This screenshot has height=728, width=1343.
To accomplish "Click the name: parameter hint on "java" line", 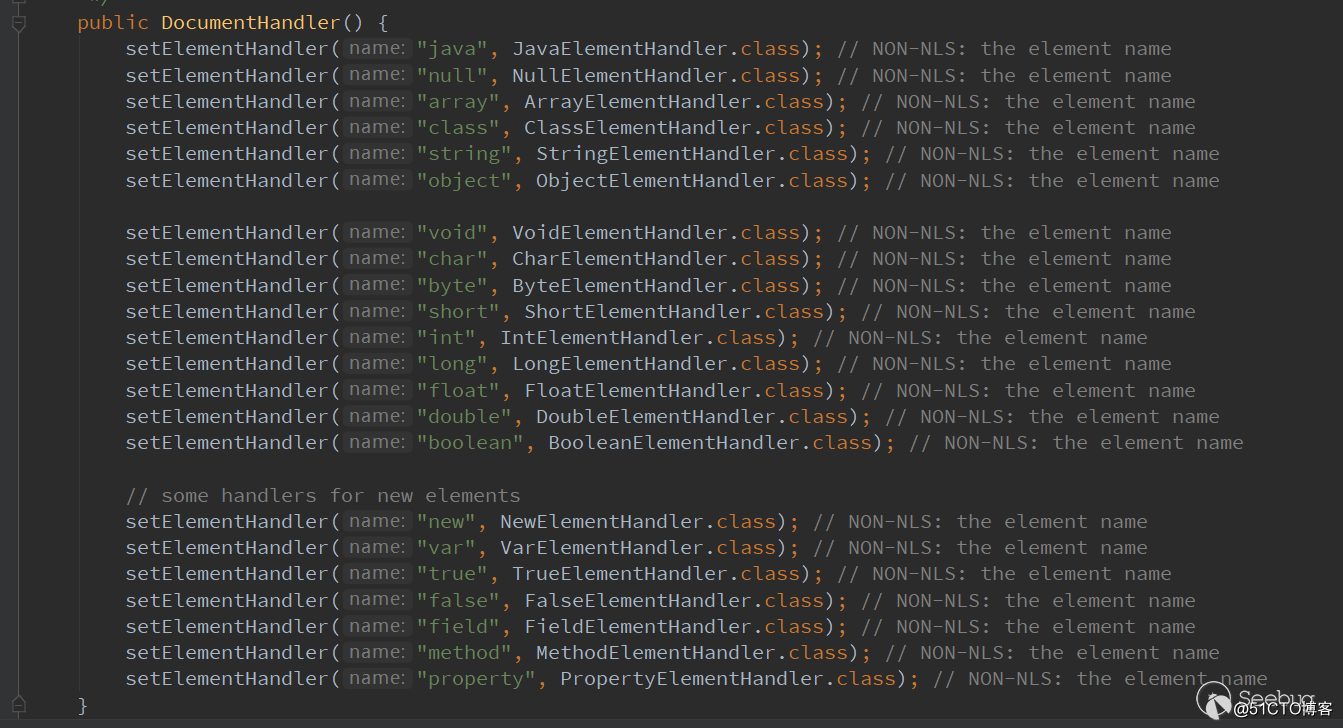I will (377, 47).
